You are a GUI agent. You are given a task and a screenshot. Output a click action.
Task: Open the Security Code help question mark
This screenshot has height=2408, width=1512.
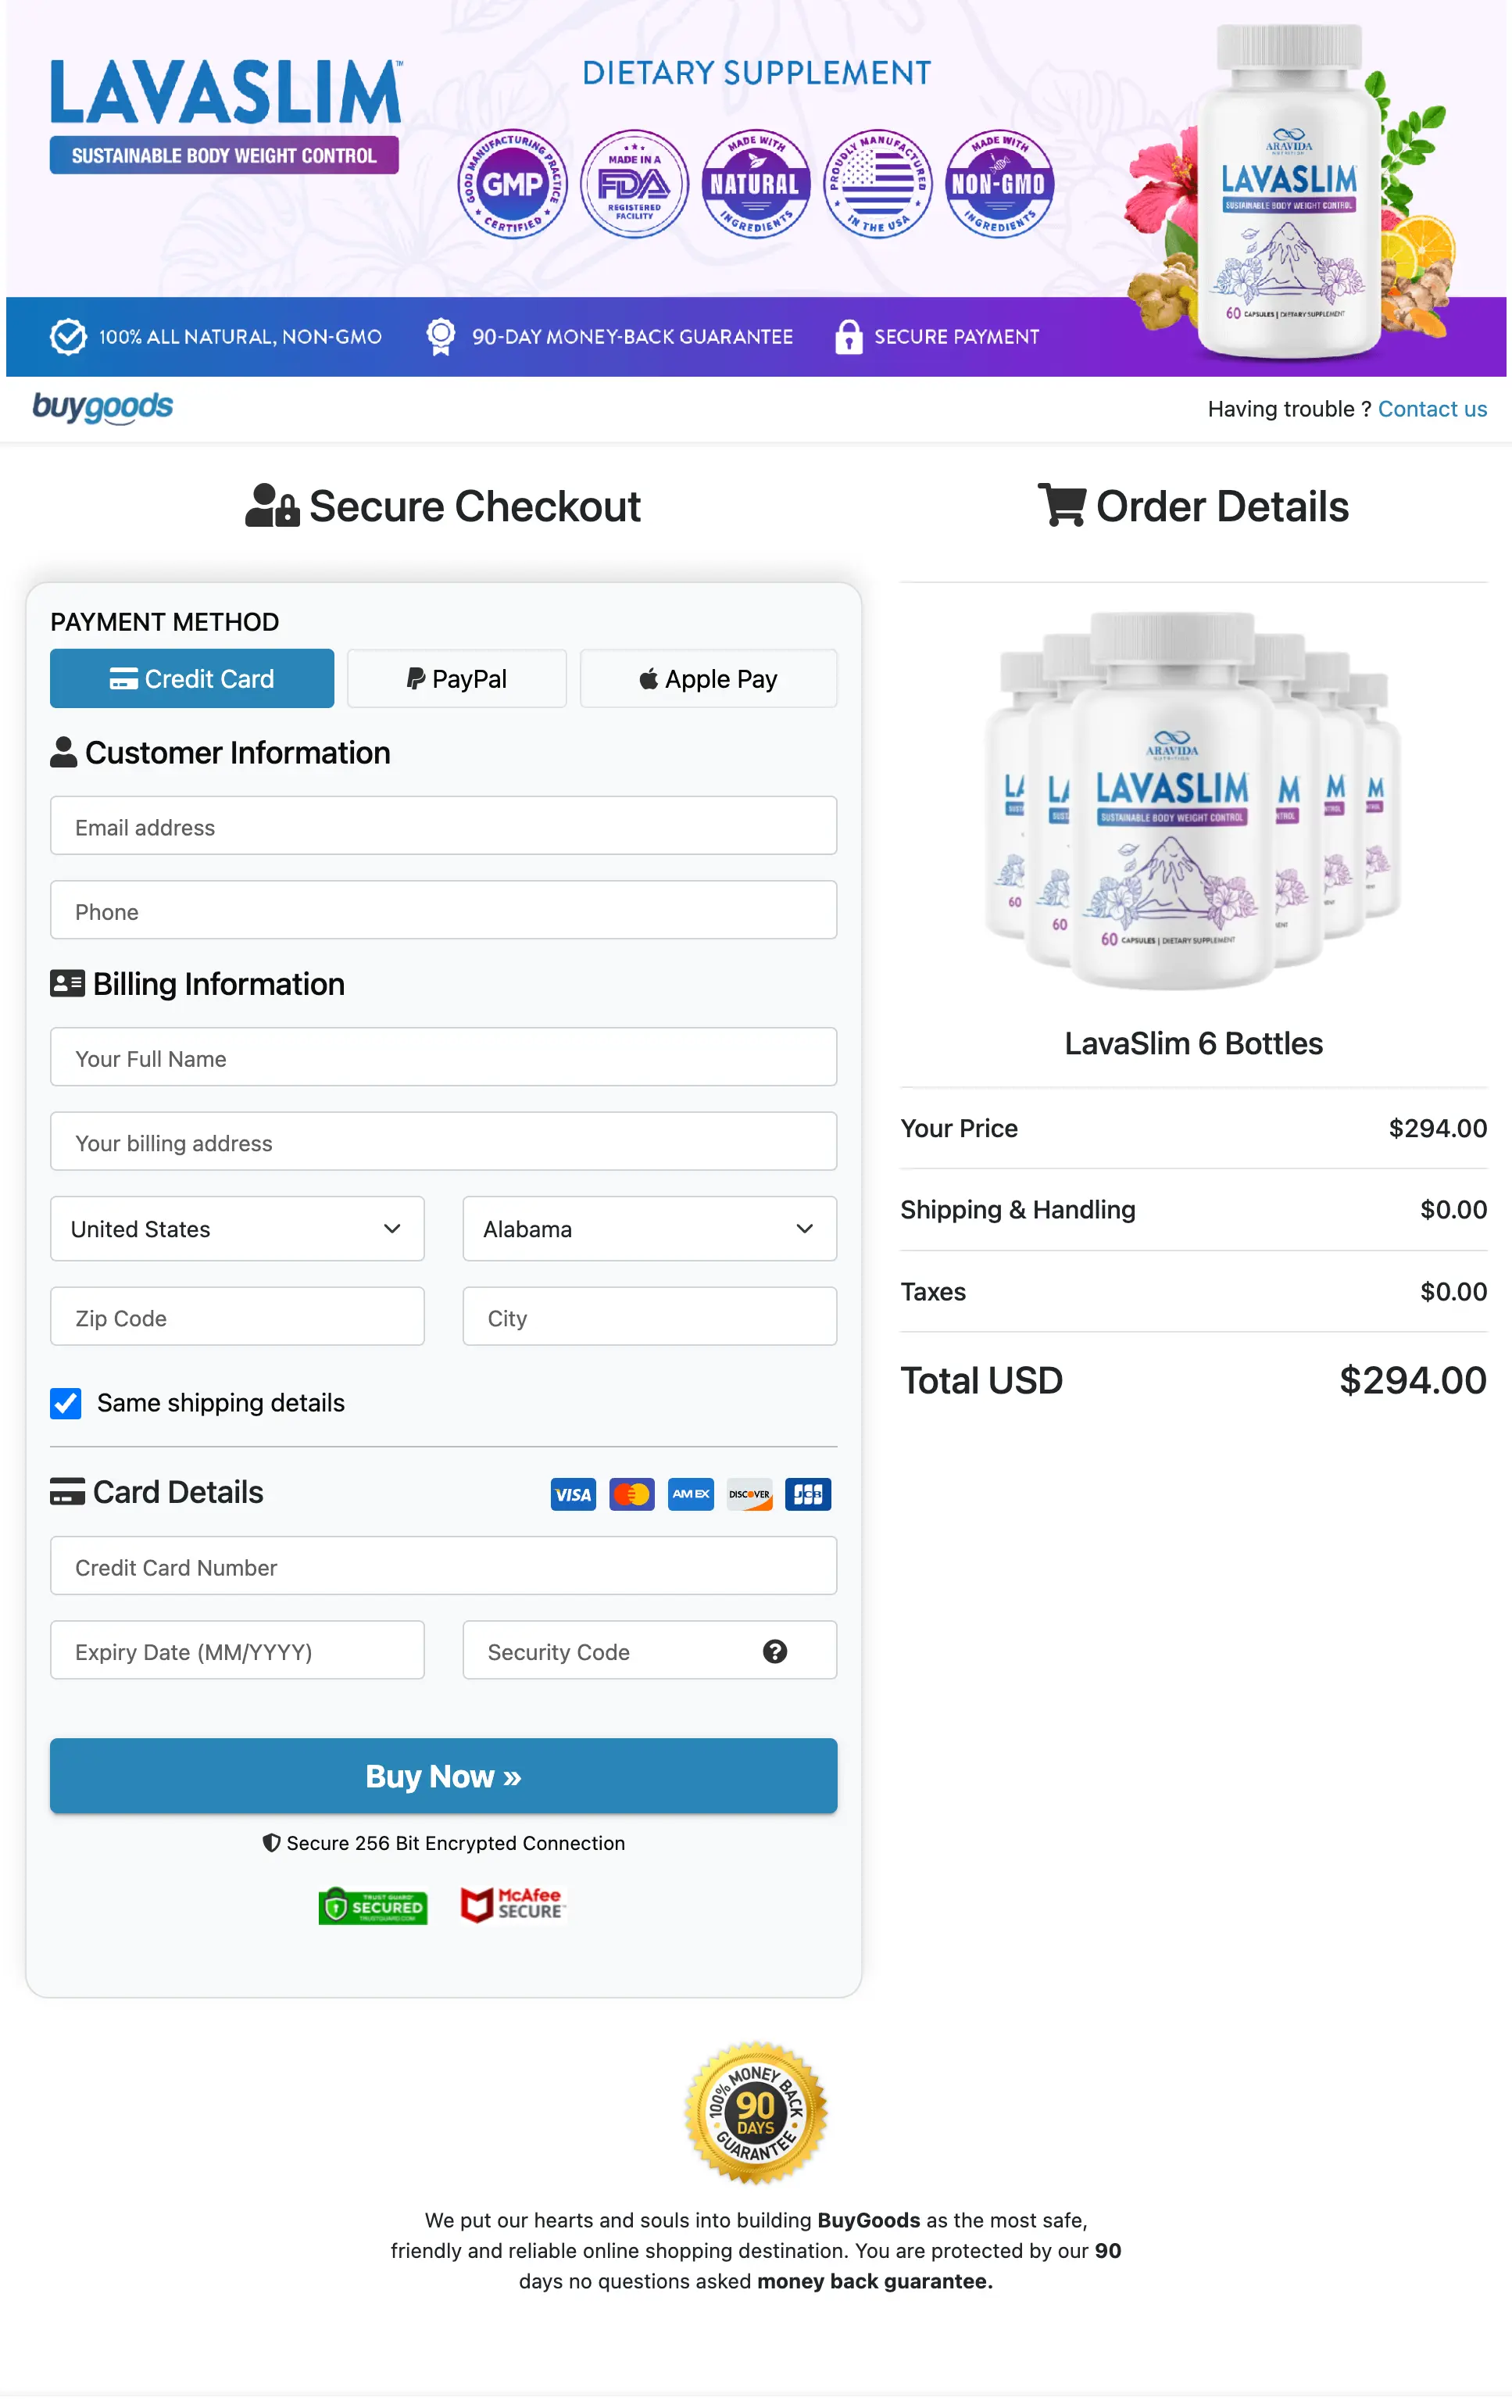[x=776, y=1651]
